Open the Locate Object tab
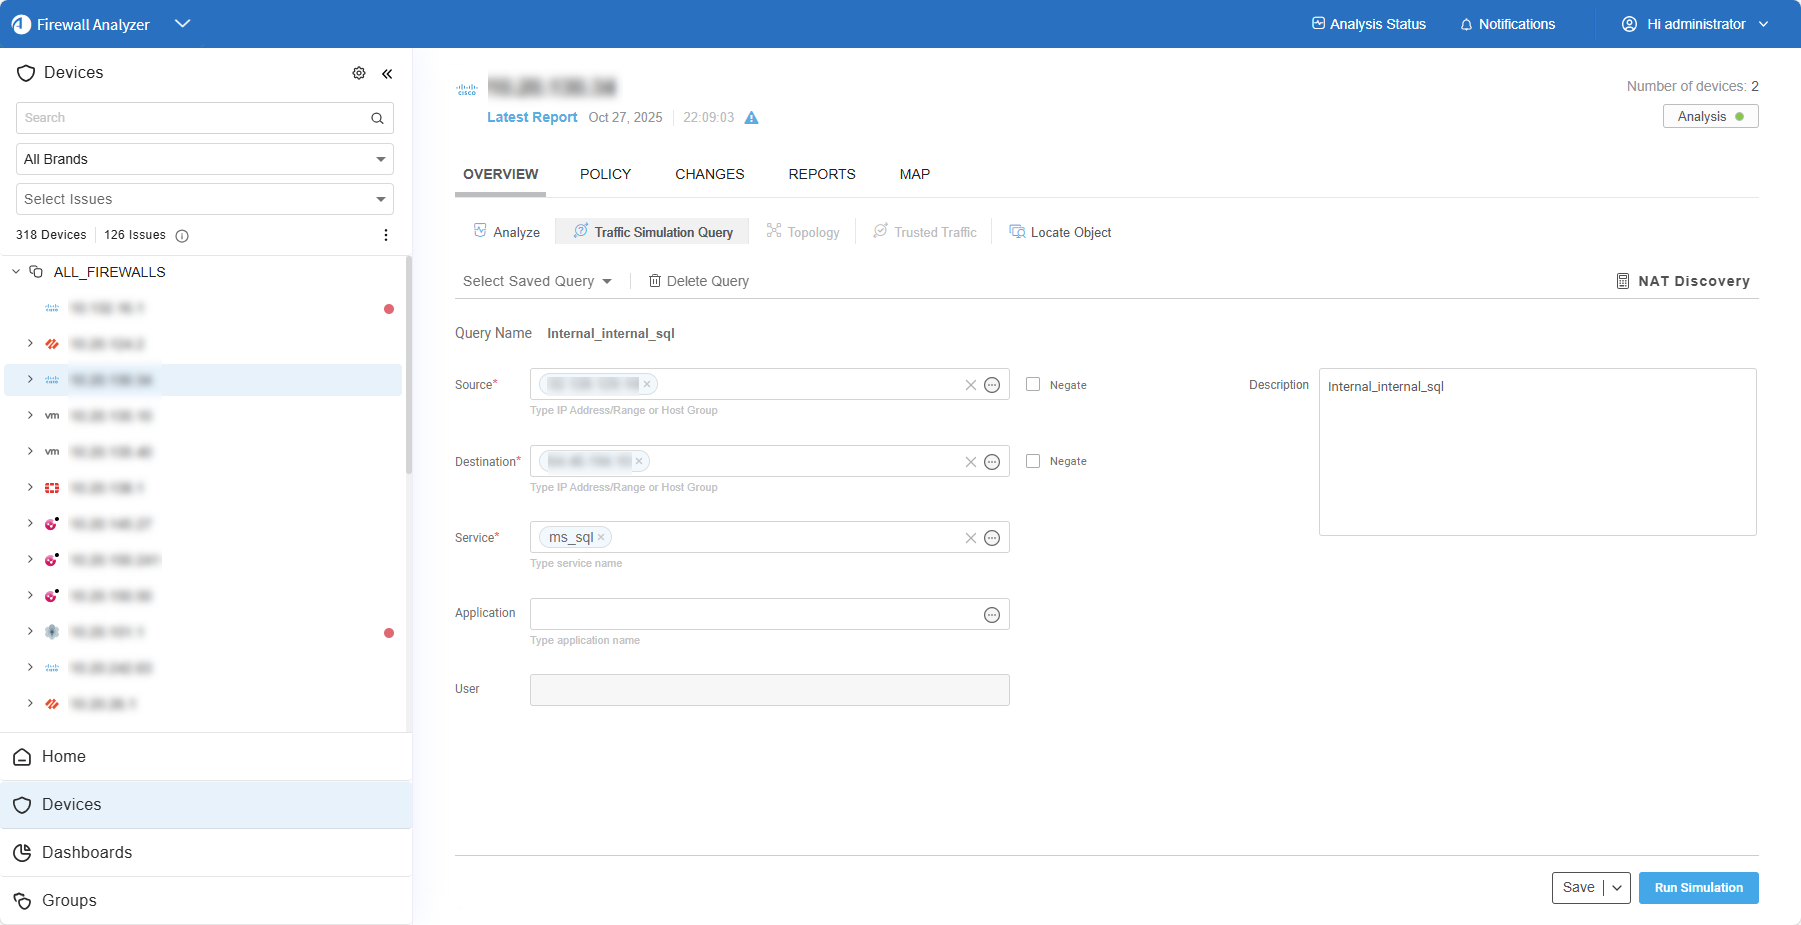This screenshot has height=925, width=1801. pos(1060,232)
